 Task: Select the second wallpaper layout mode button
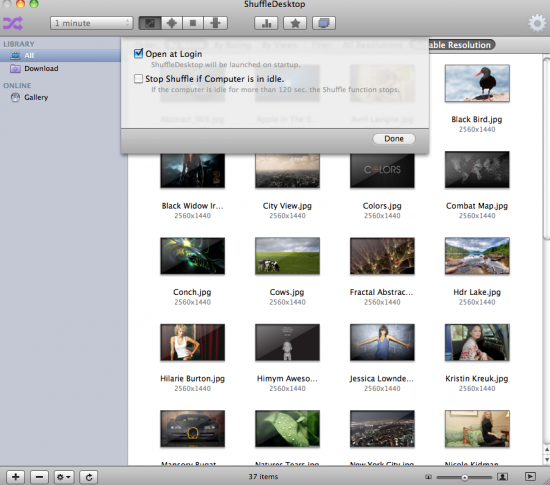[x=172, y=23]
